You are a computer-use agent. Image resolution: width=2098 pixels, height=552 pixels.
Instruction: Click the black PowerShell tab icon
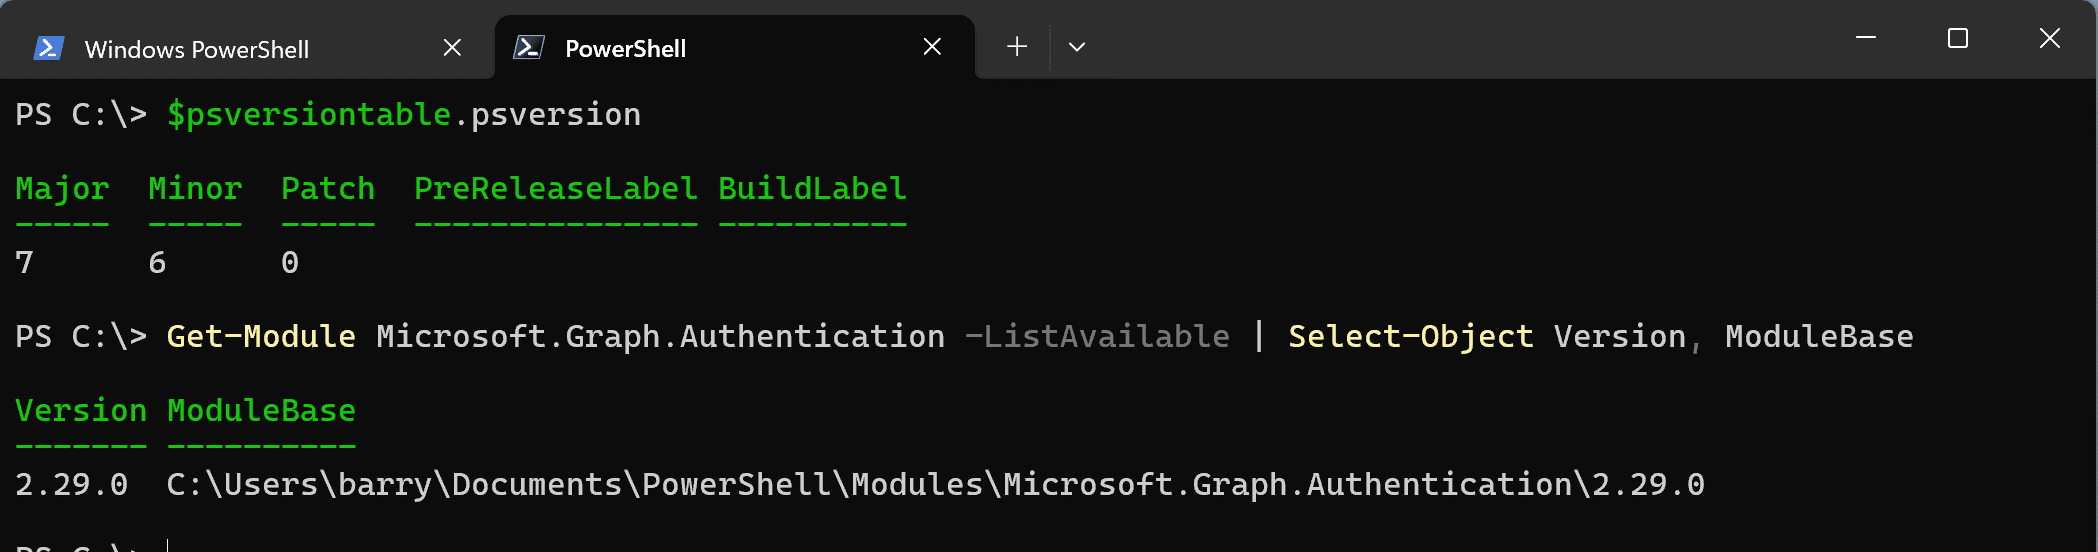coord(529,47)
